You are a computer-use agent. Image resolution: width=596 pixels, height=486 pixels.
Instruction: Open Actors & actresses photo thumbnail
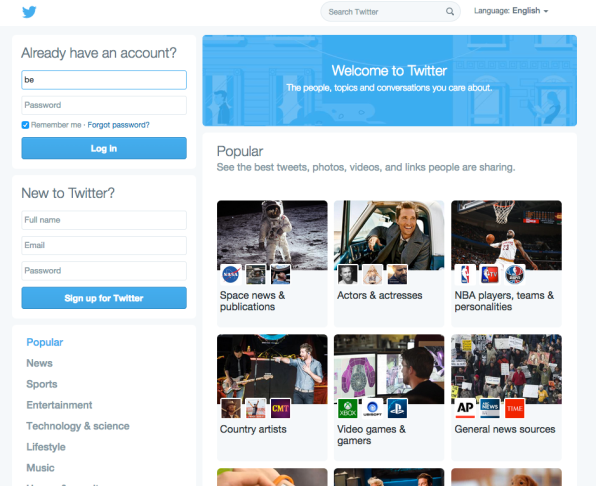point(389,235)
